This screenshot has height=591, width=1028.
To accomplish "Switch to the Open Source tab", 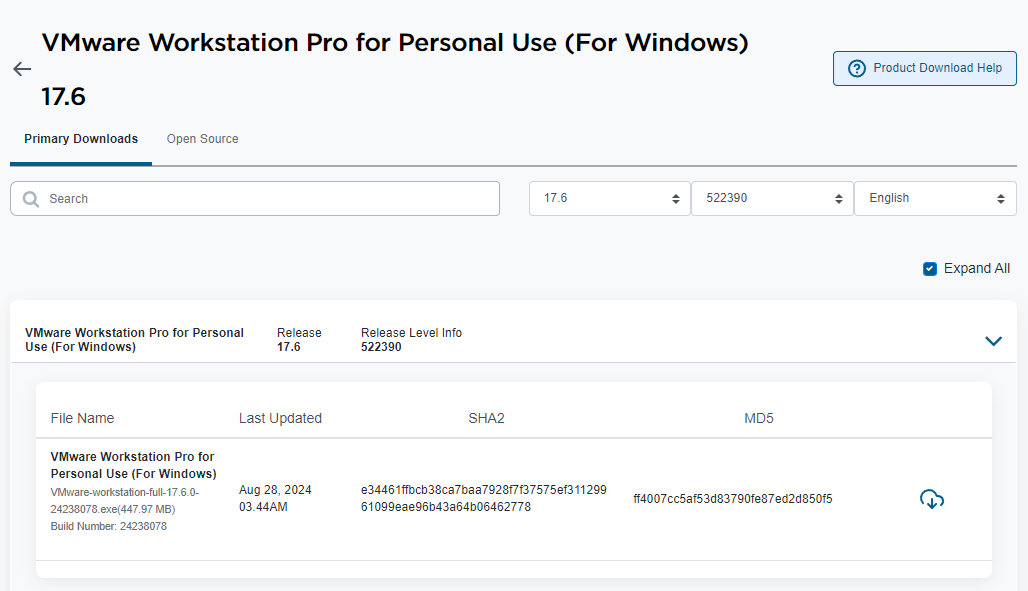I will [x=203, y=139].
